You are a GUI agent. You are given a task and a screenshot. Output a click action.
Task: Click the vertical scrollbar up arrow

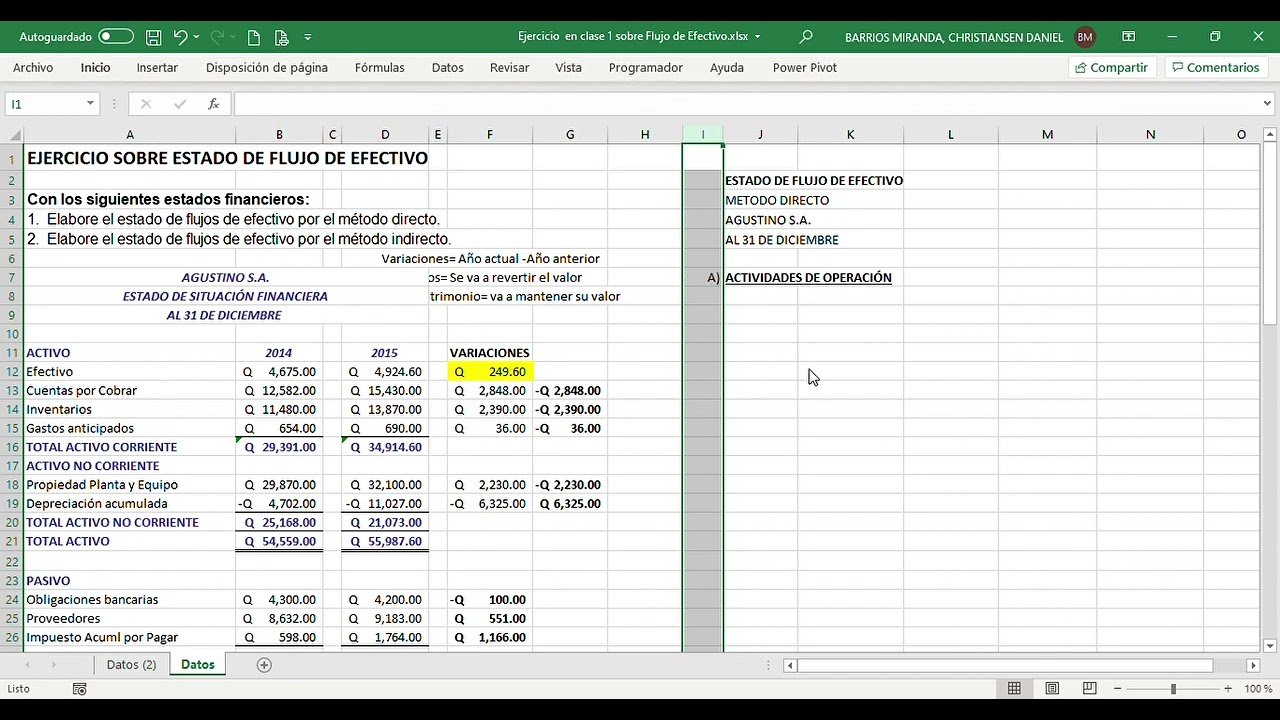pyautogui.click(x=1268, y=135)
